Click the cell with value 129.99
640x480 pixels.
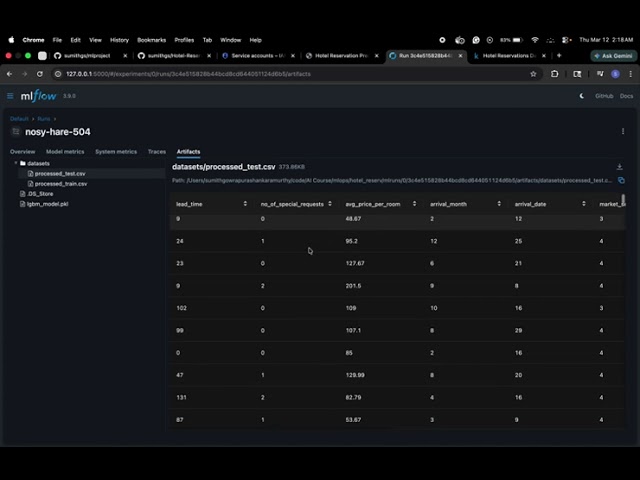coord(355,375)
